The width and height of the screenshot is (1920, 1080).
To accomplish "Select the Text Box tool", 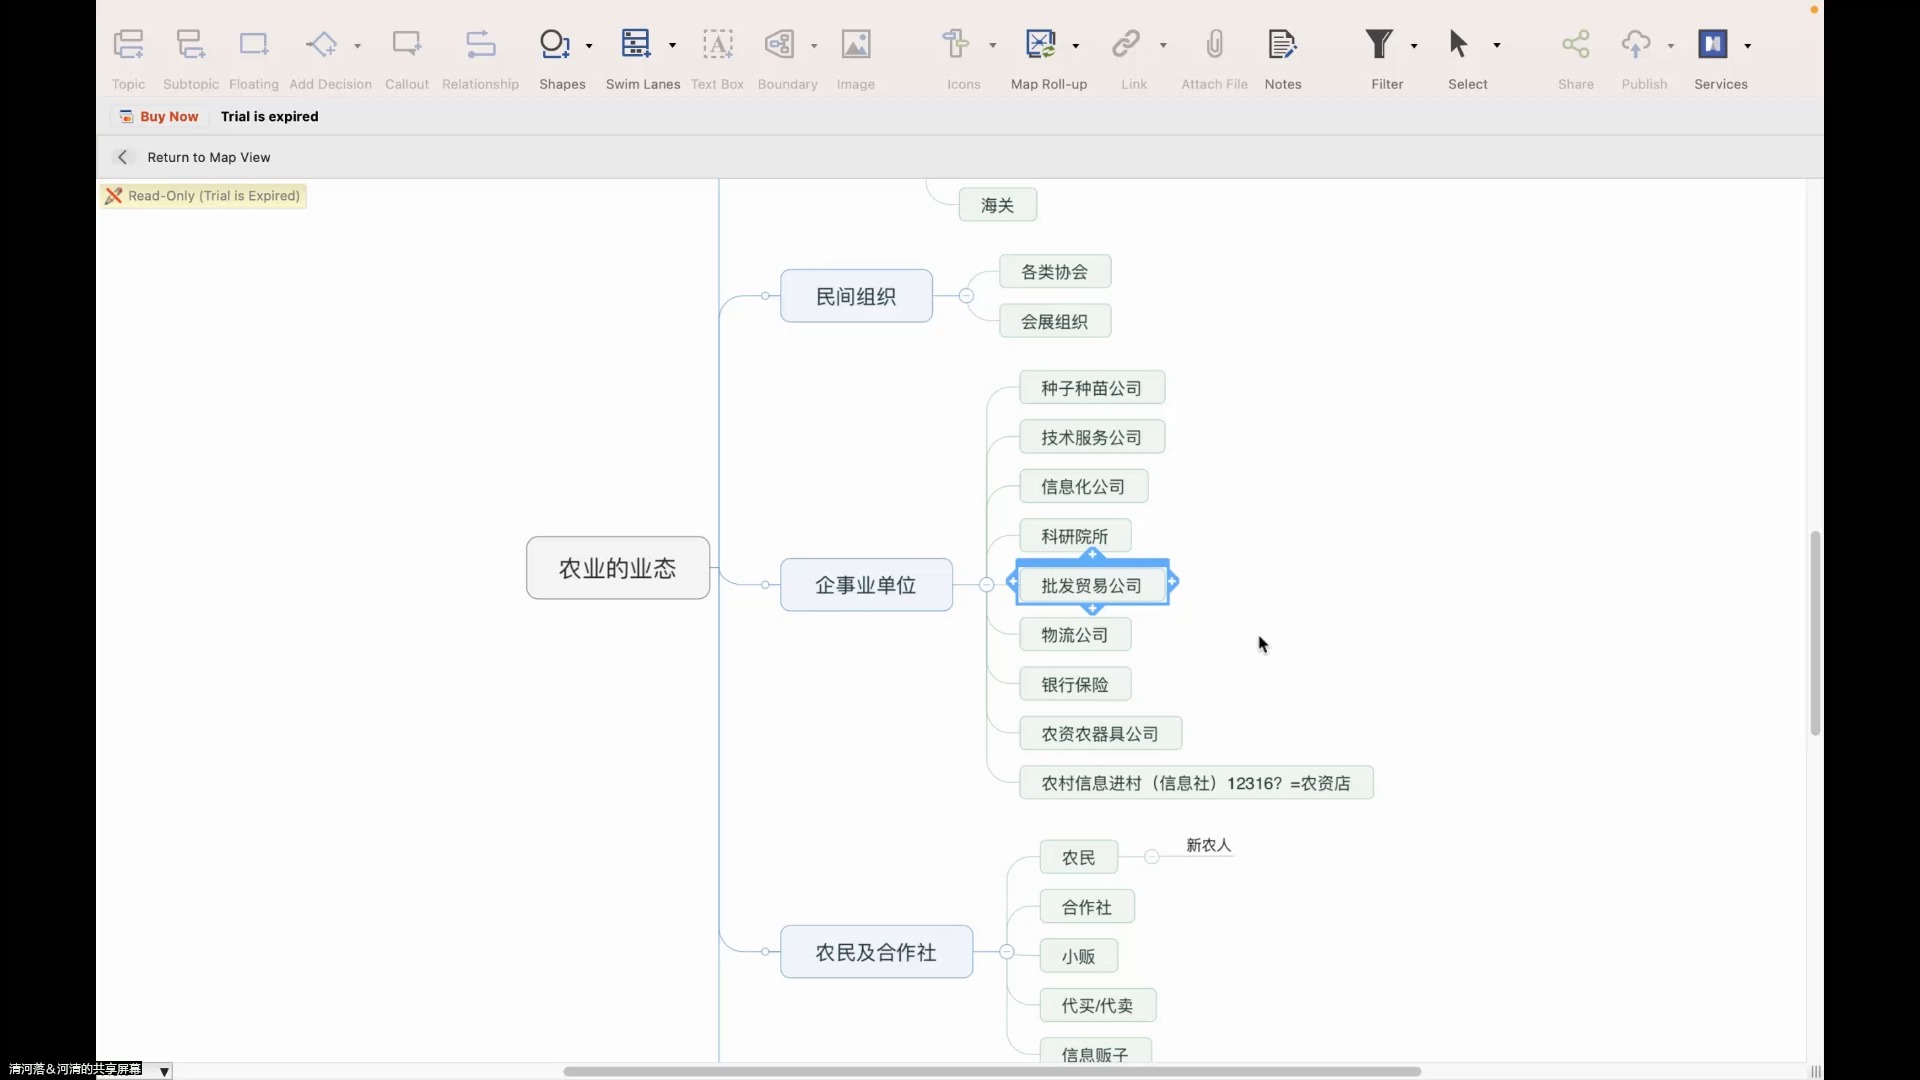I will point(717,45).
